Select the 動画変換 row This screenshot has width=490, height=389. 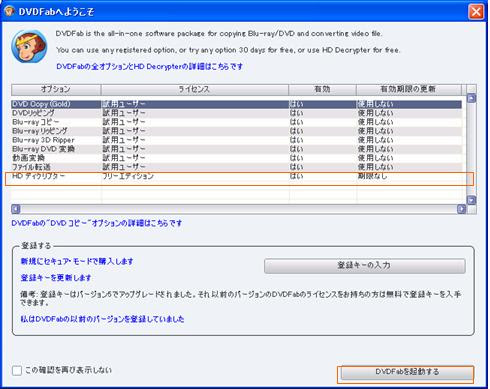pos(236,158)
